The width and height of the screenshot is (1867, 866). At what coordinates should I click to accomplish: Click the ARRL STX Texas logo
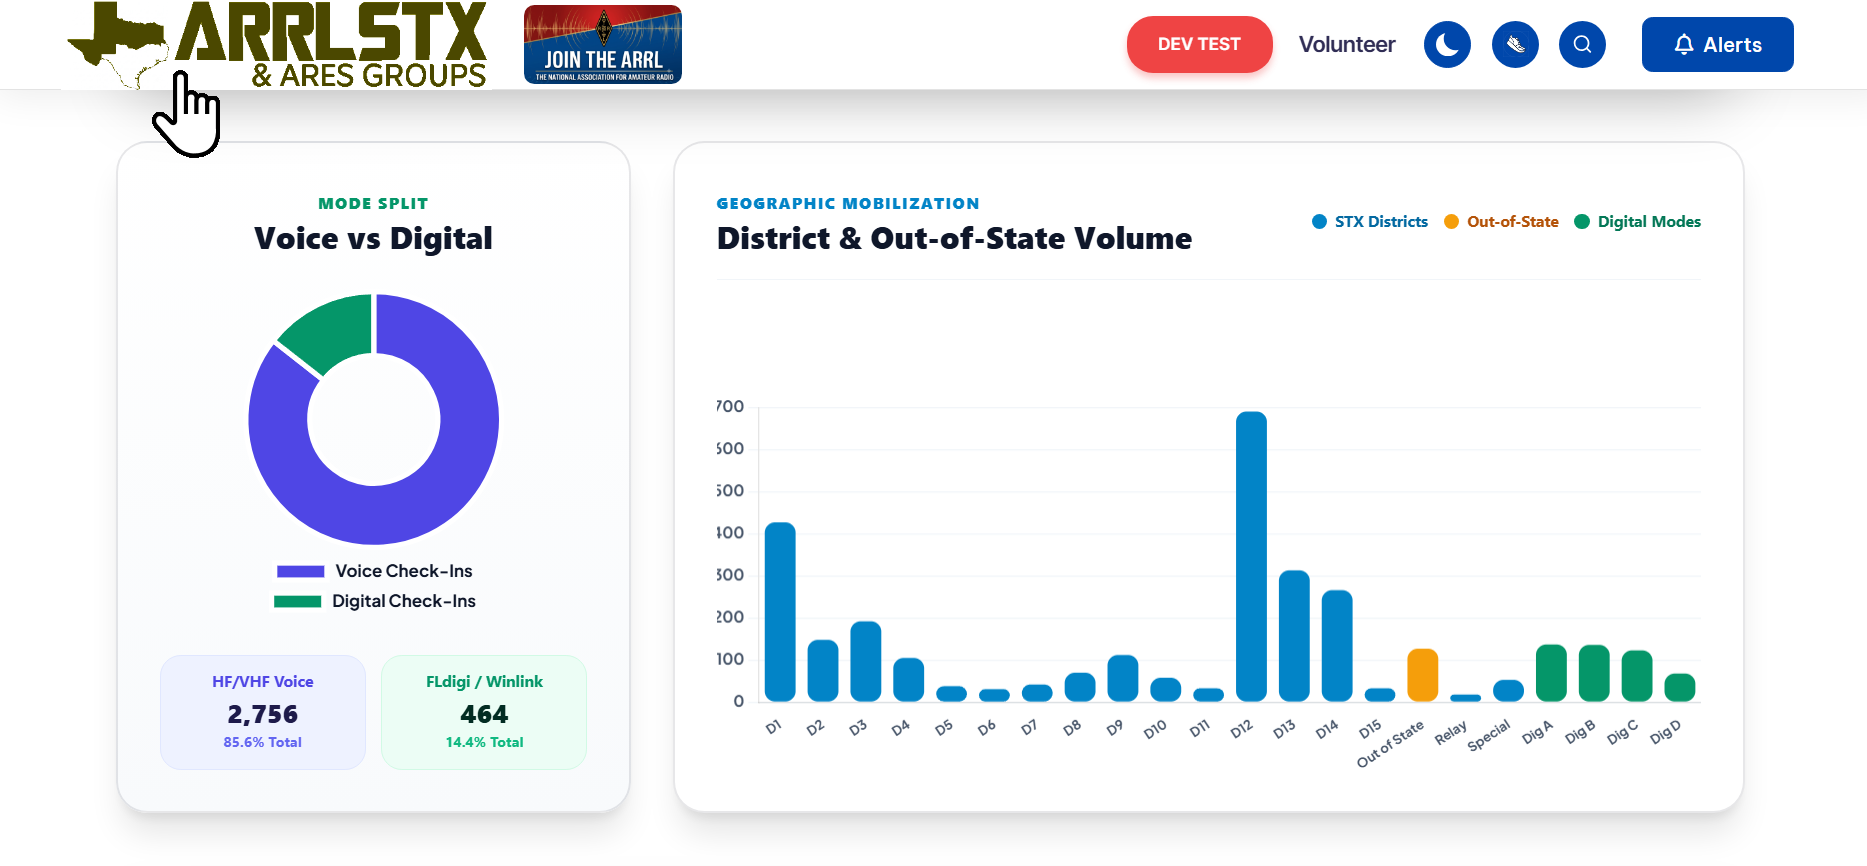pyautogui.click(x=277, y=45)
